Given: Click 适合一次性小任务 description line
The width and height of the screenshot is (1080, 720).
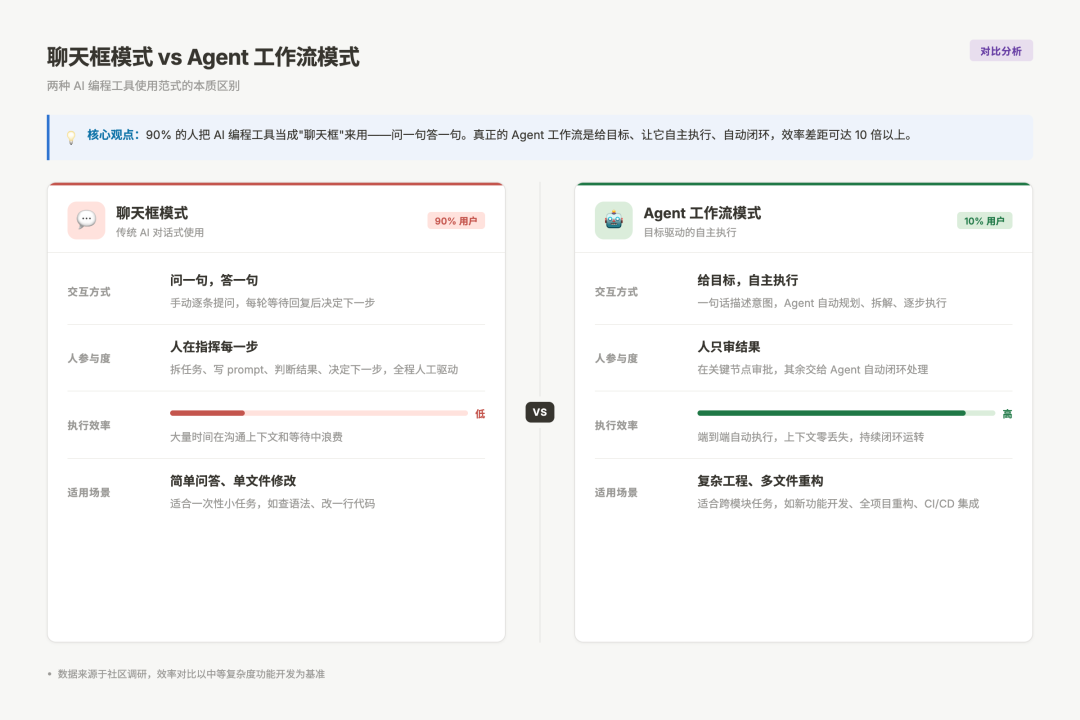Looking at the screenshot, I should pos(273,504).
